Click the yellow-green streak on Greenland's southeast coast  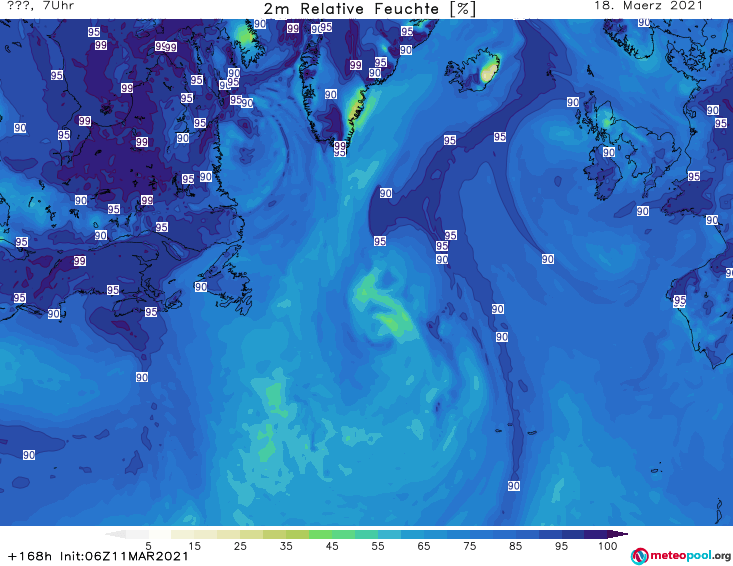click(357, 108)
